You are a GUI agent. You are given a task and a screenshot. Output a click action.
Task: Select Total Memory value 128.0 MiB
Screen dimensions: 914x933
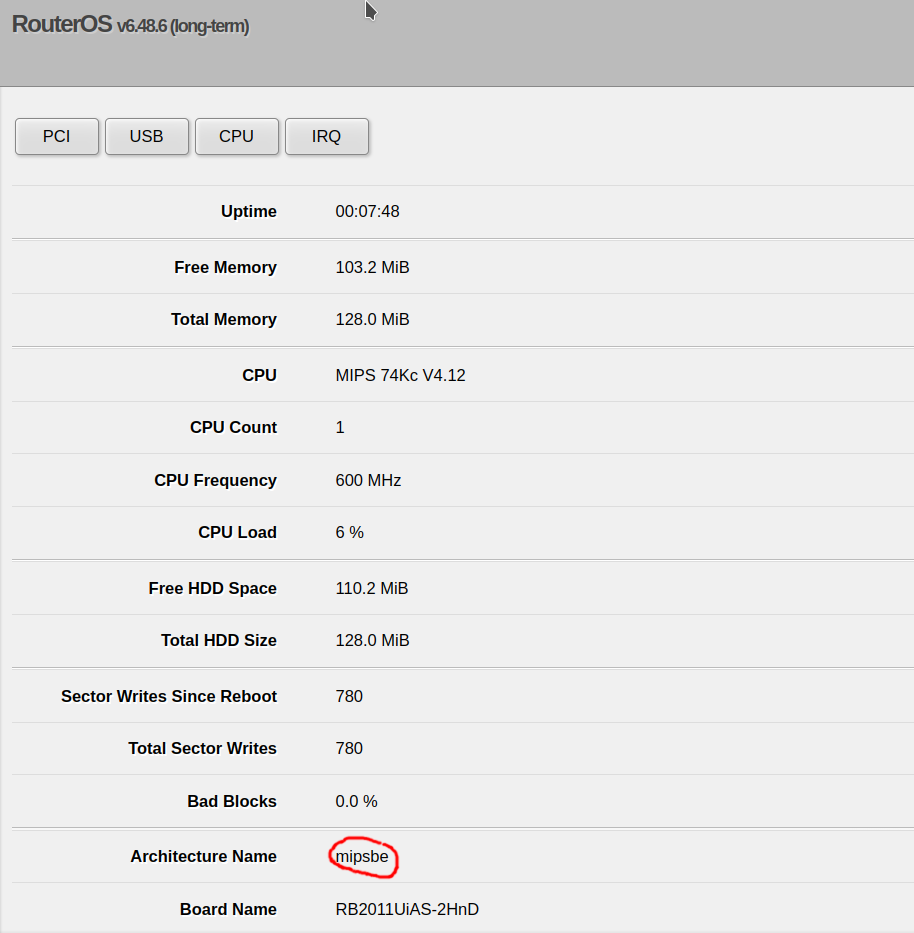[372, 320]
